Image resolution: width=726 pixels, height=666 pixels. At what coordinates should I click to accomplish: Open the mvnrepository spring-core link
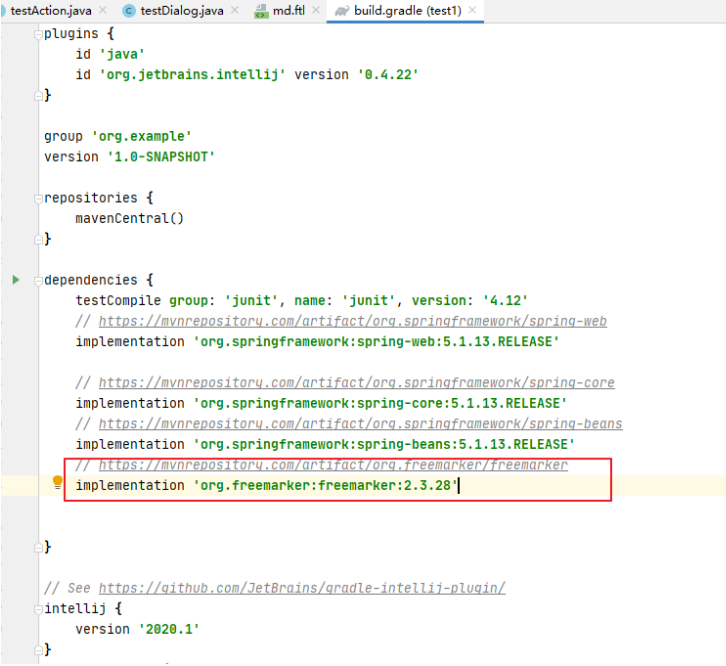(357, 383)
